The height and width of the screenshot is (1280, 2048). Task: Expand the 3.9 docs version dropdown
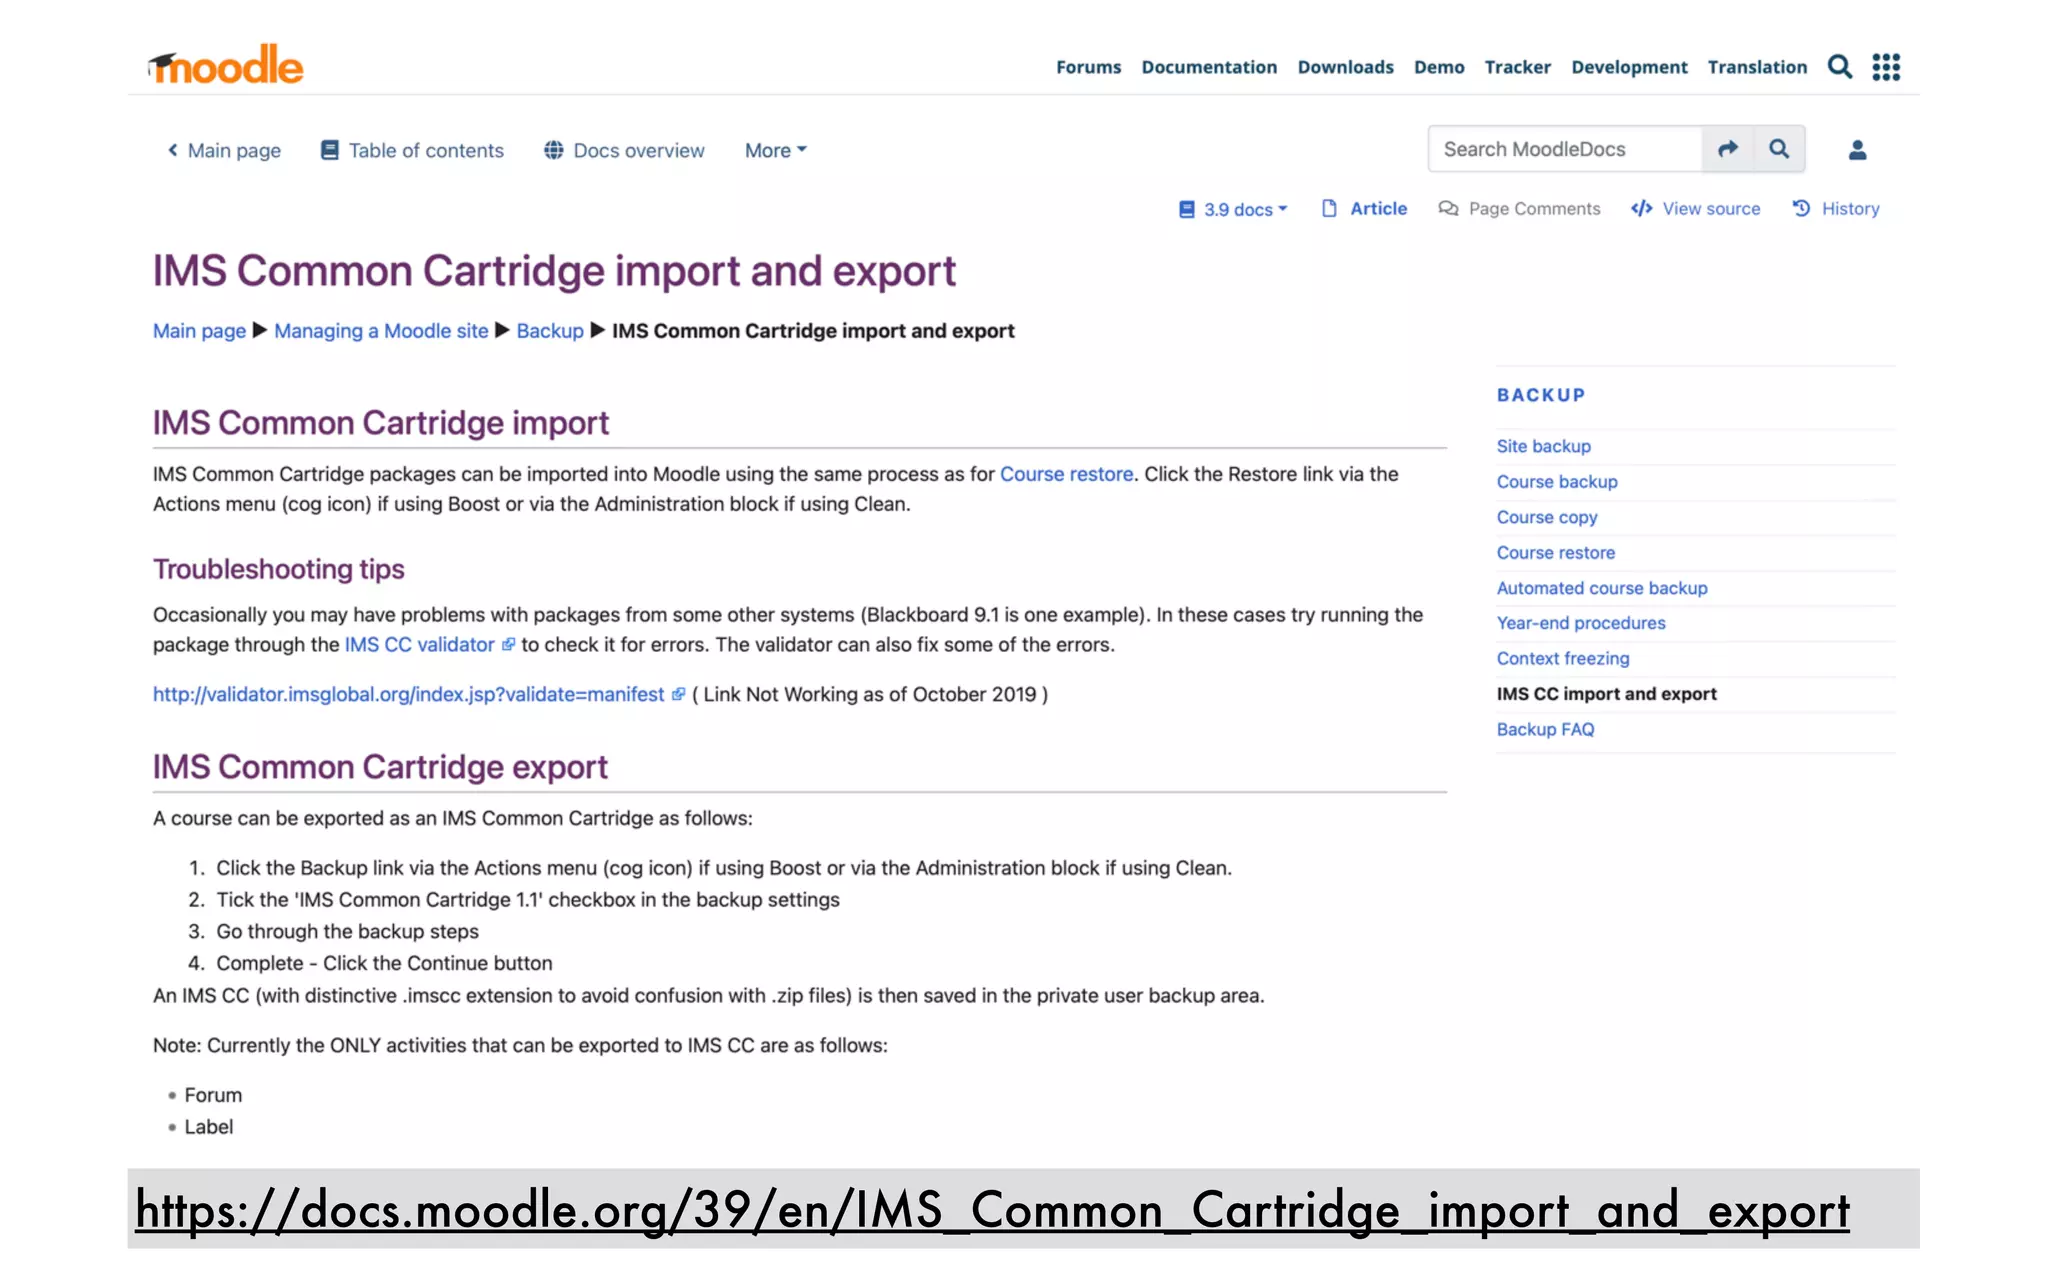tap(1233, 209)
